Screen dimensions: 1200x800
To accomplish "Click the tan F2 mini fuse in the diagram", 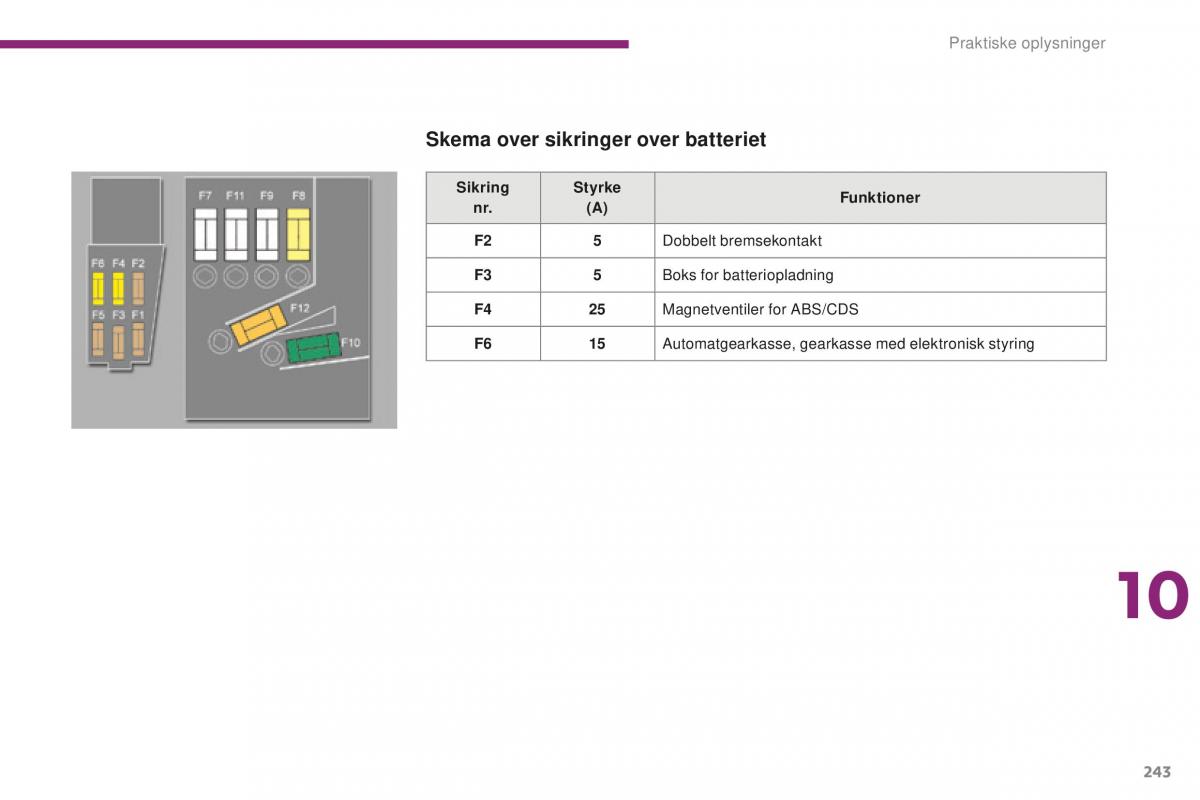I will (x=138, y=288).
